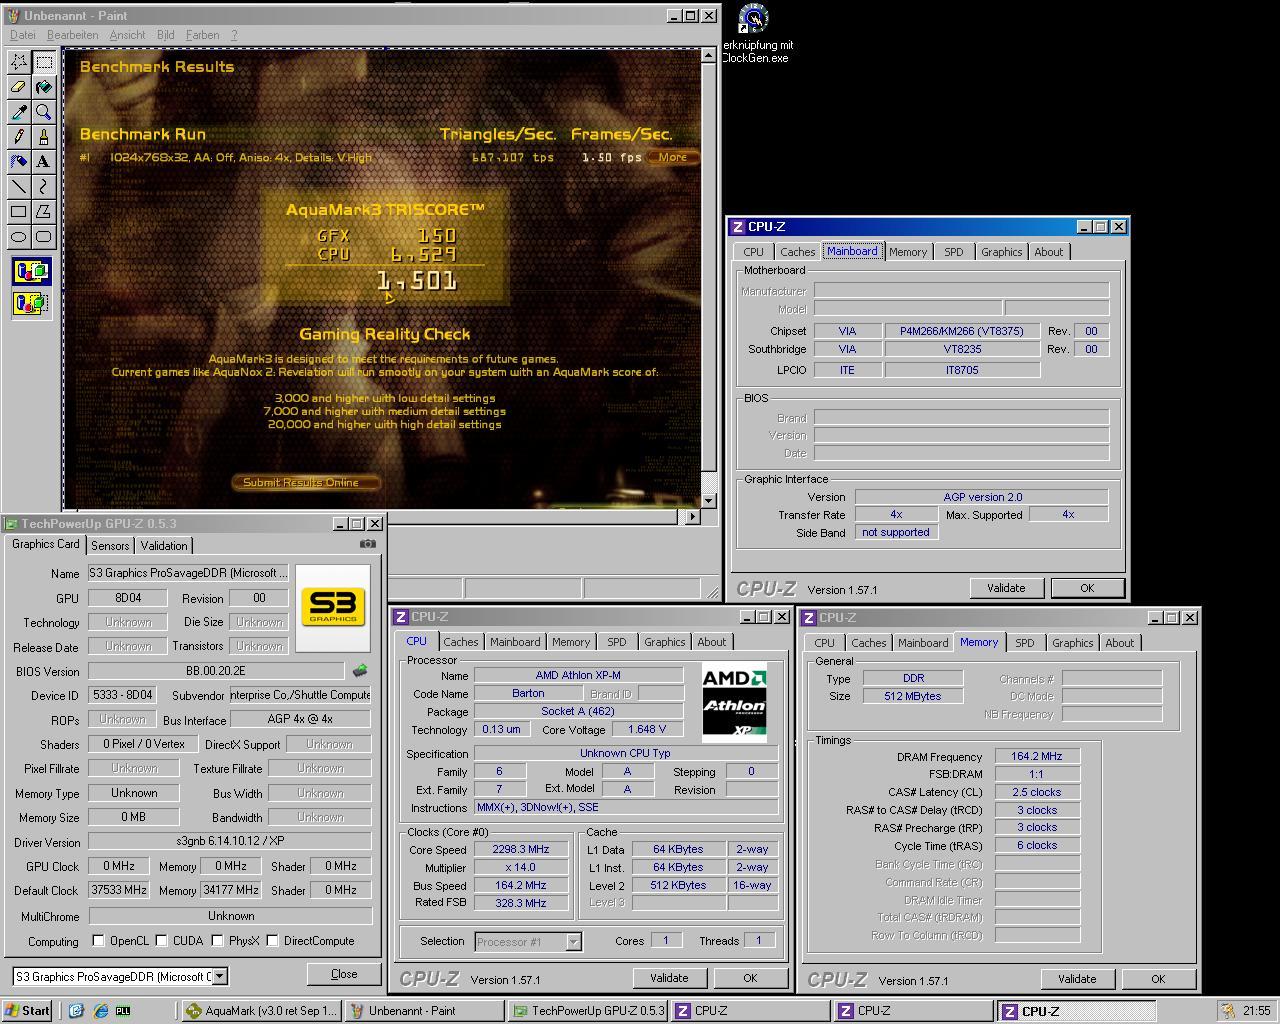Switch to the Sensors tab in GPU-Z
Screen dimensions: 1280x1024
click(x=110, y=546)
